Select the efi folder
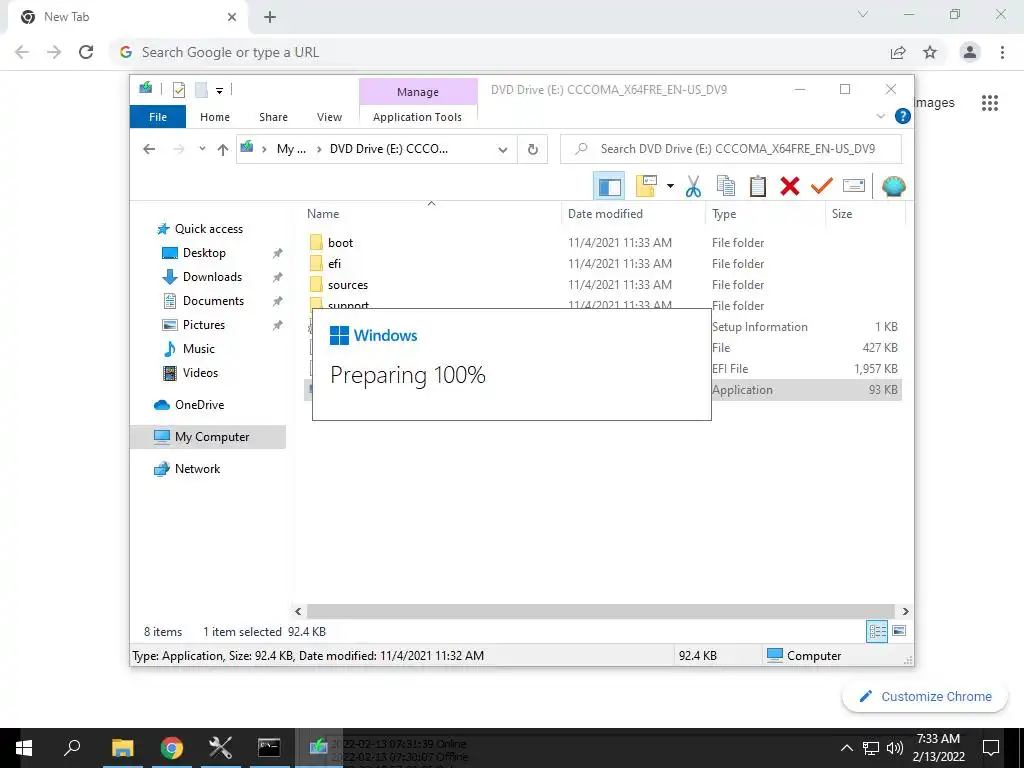Screen dimensions: 1024x768 click(334, 264)
